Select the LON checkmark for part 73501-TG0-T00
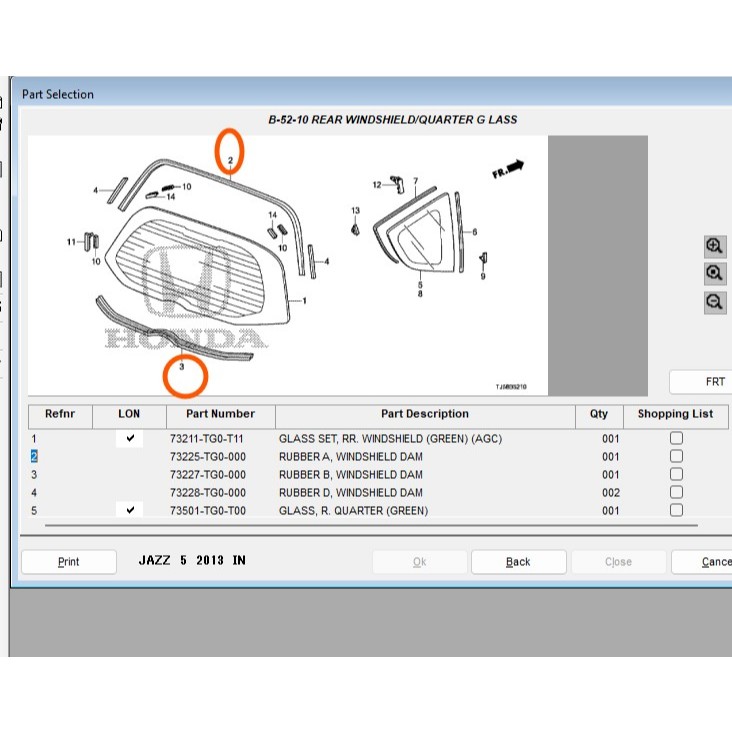732x732 pixels. [x=130, y=510]
